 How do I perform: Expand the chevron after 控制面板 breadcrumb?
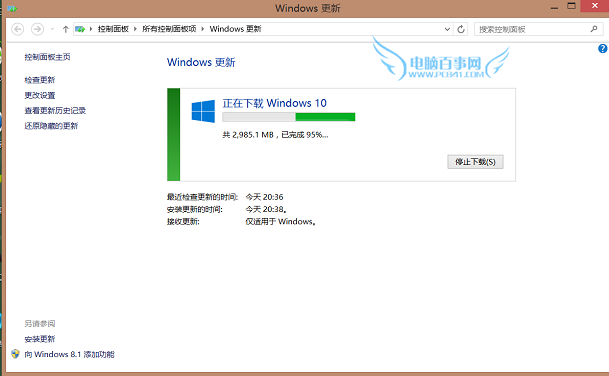[135, 29]
